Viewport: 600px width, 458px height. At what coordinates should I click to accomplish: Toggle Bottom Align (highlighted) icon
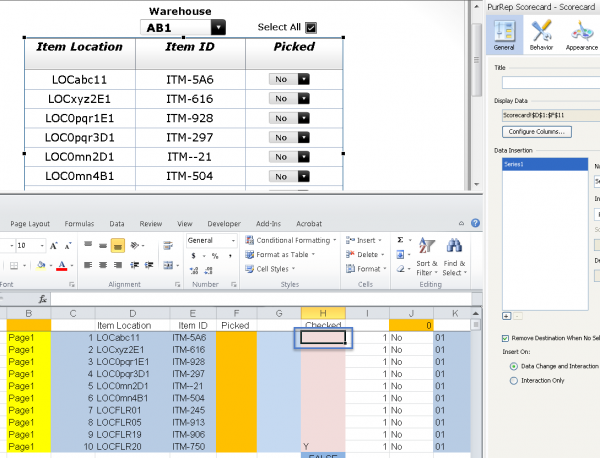click(118, 246)
